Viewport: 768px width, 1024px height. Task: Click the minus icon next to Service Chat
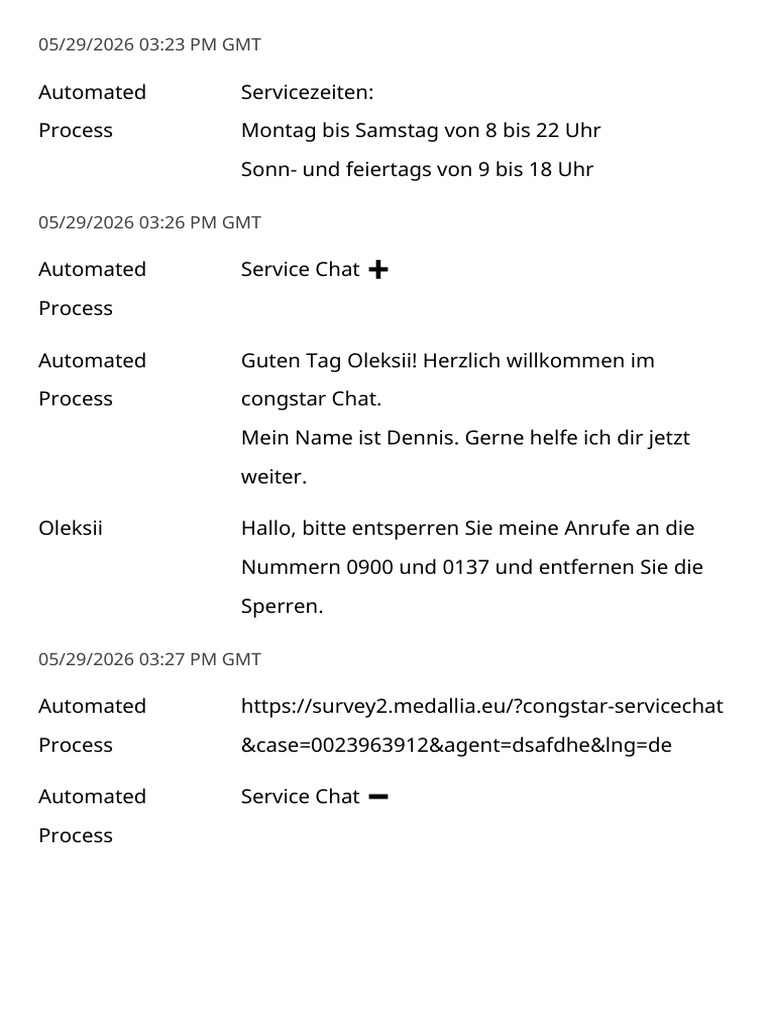378,796
